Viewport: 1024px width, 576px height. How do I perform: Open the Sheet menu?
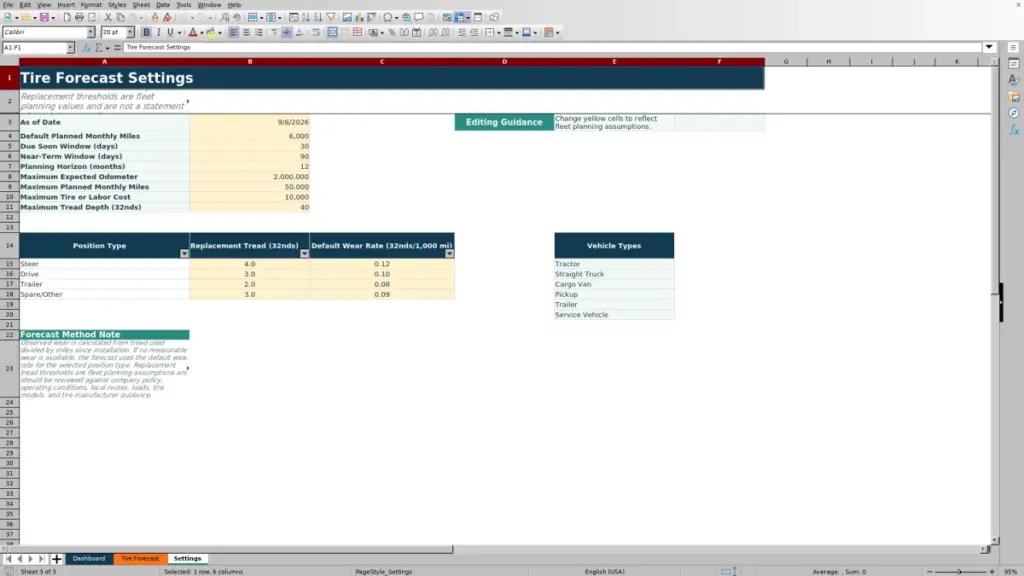tap(141, 5)
